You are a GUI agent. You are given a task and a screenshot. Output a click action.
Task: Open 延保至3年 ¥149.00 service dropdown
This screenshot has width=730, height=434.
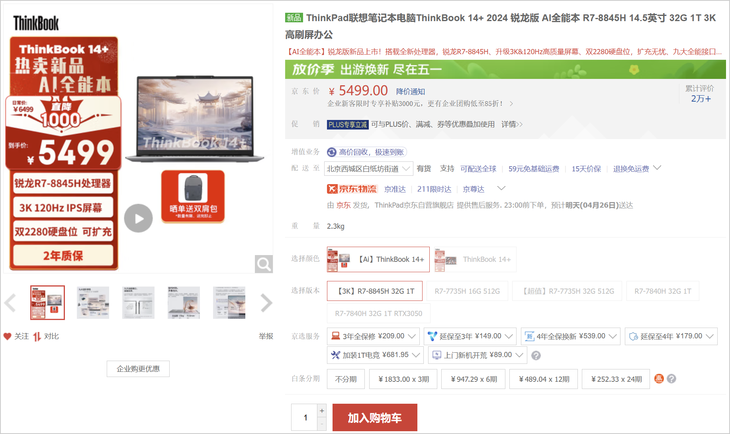(470, 336)
